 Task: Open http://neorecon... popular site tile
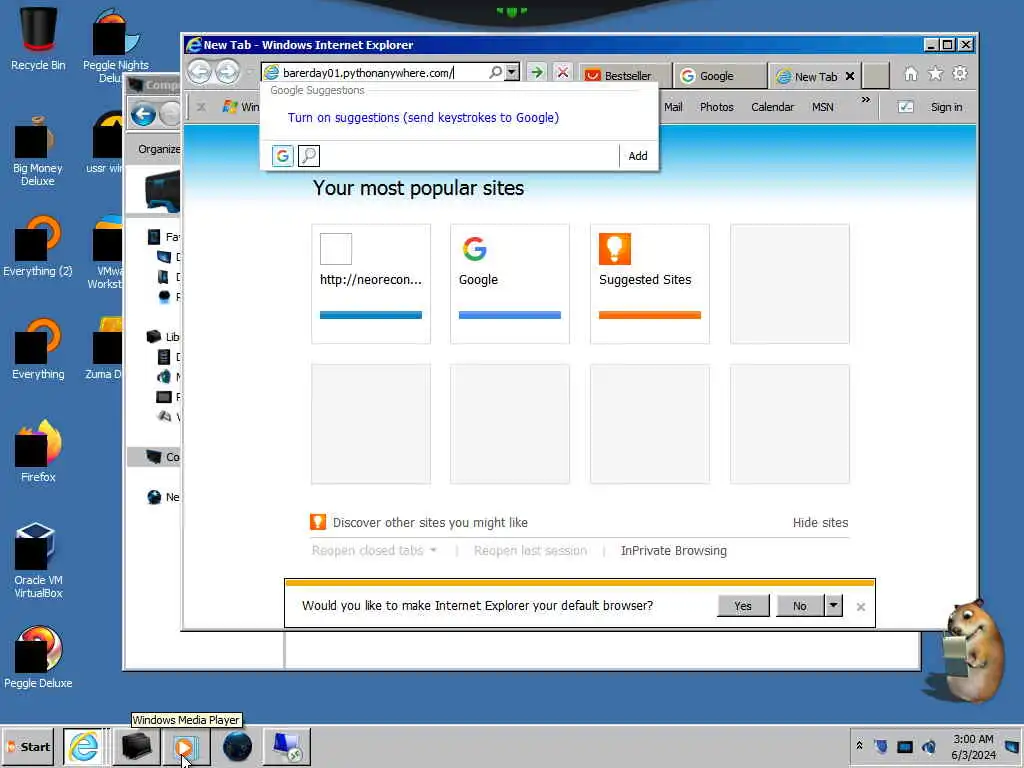click(x=371, y=283)
